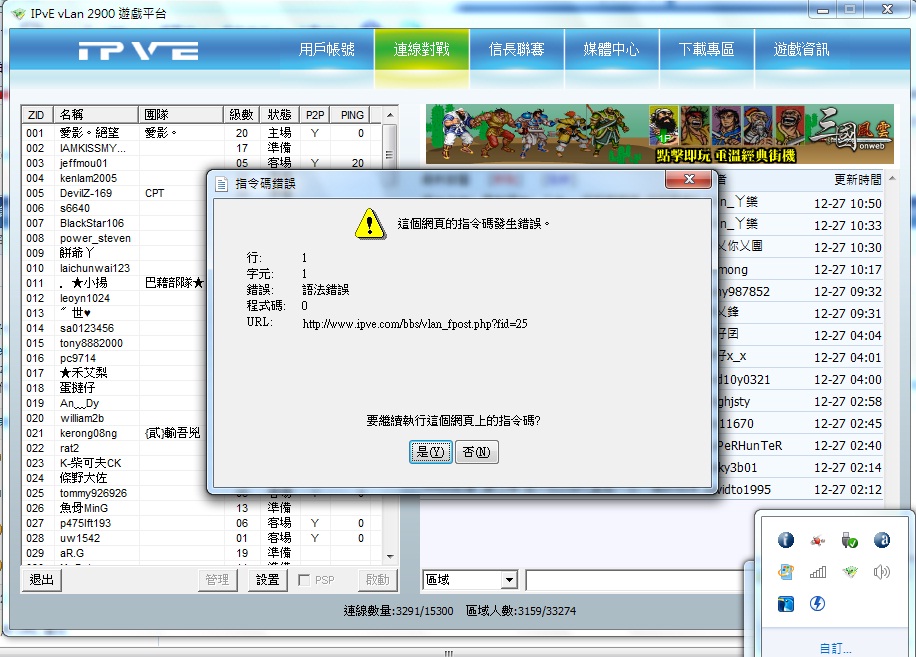Select player tommy926926
The width and height of the screenshot is (916, 657).
point(114,493)
